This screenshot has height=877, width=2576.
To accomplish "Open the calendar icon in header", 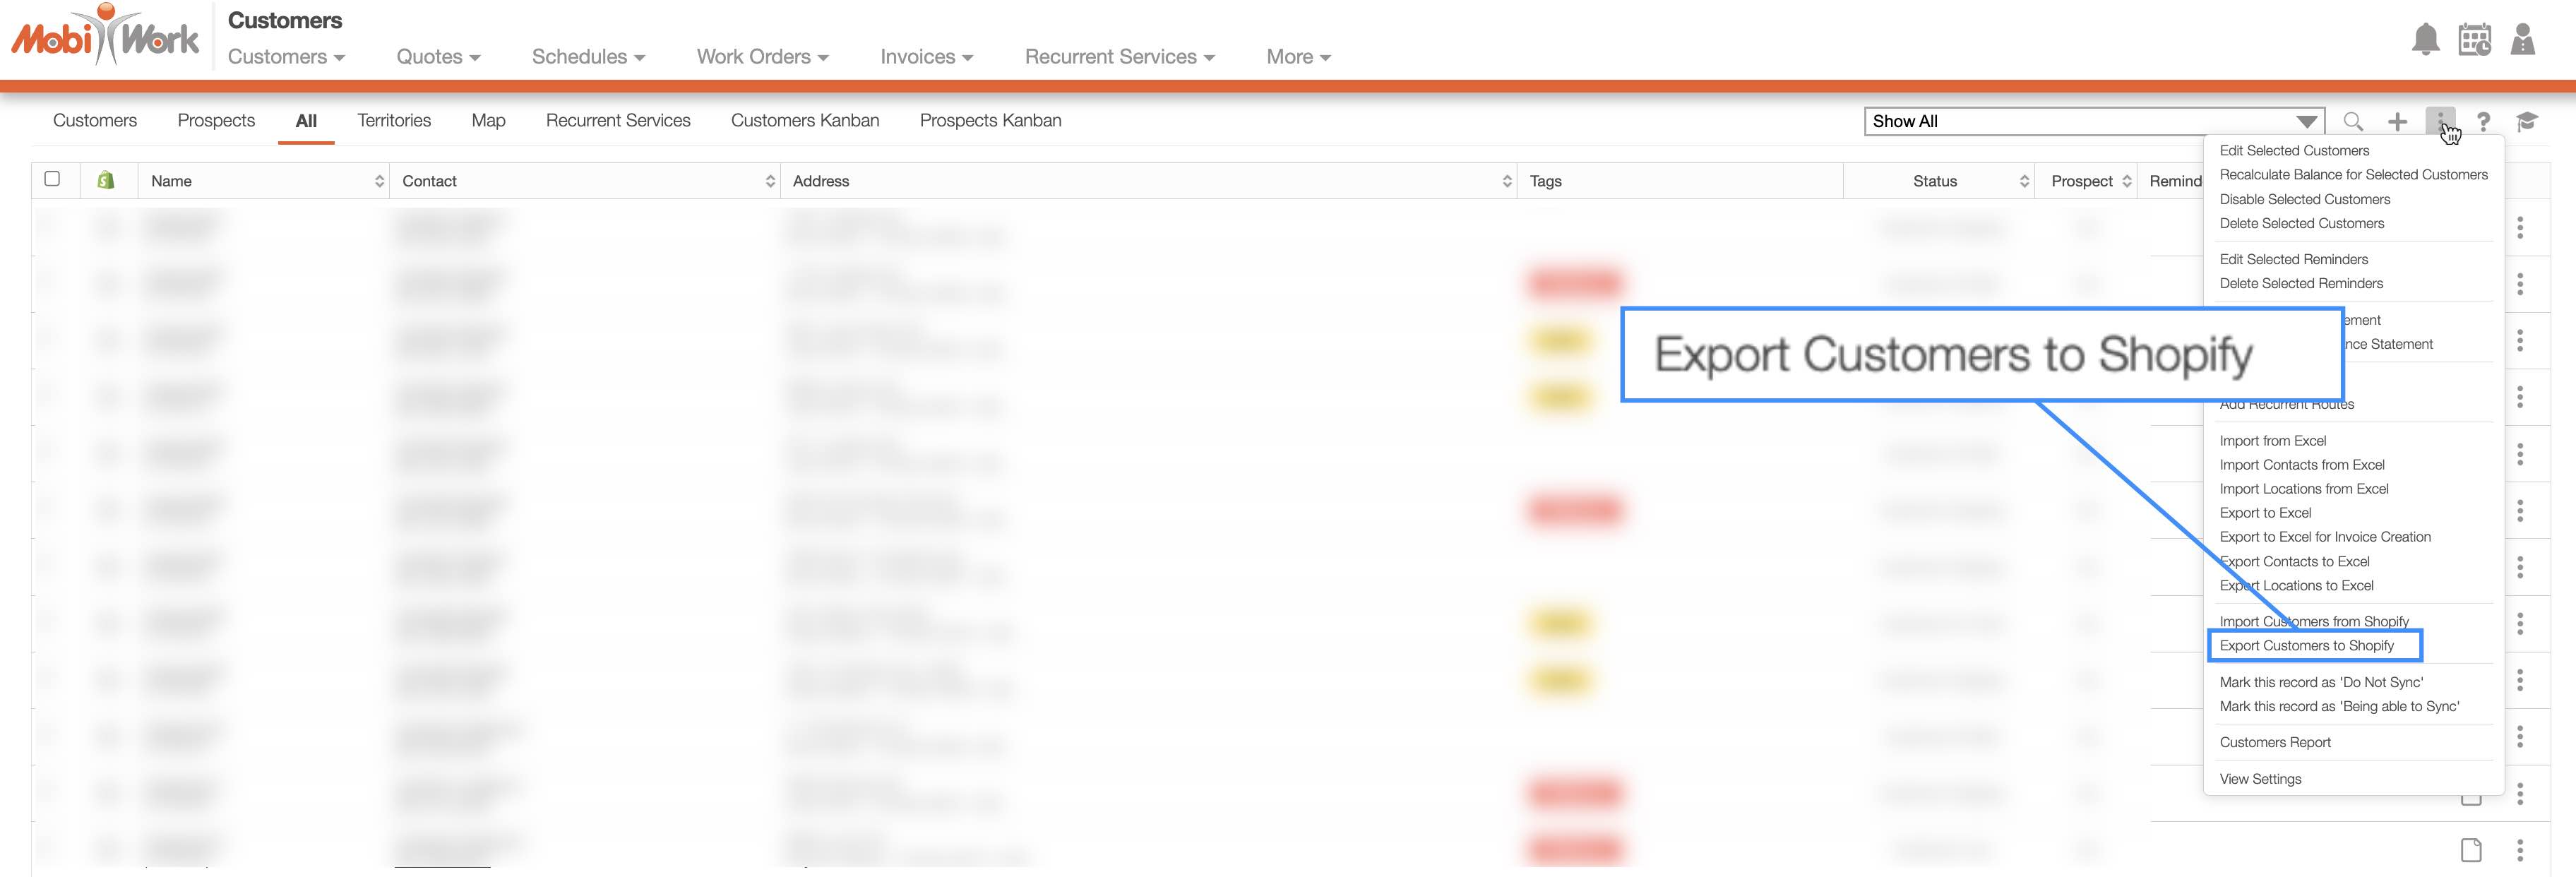I will pos(2474,40).
